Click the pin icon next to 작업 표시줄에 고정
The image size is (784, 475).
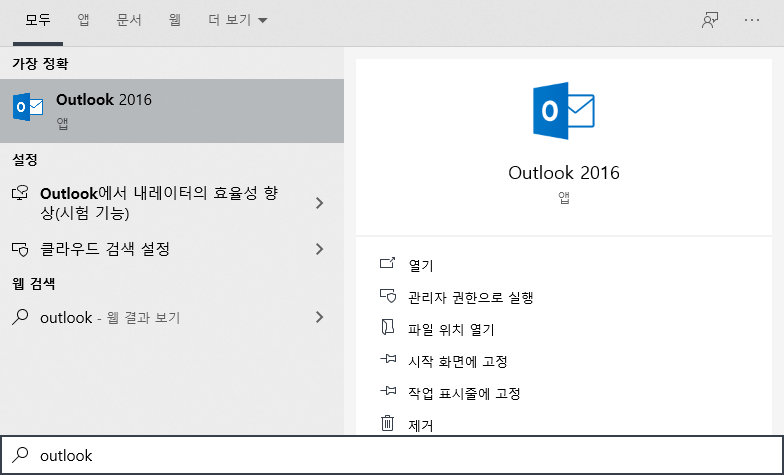pyautogui.click(x=388, y=391)
